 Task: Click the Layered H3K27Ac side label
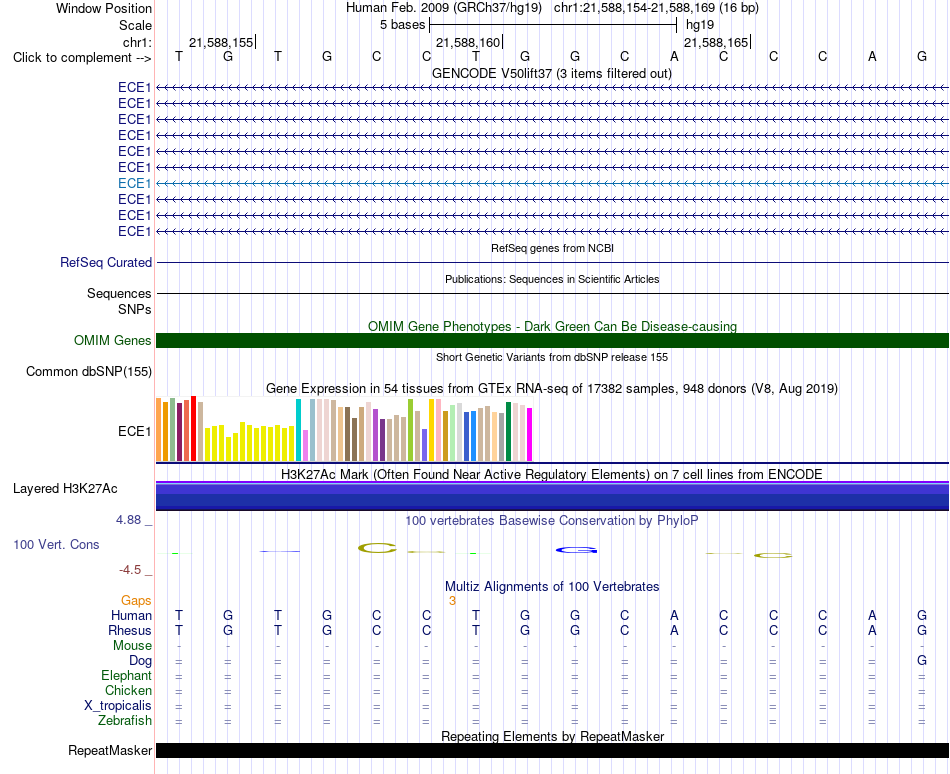tap(65, 489)
